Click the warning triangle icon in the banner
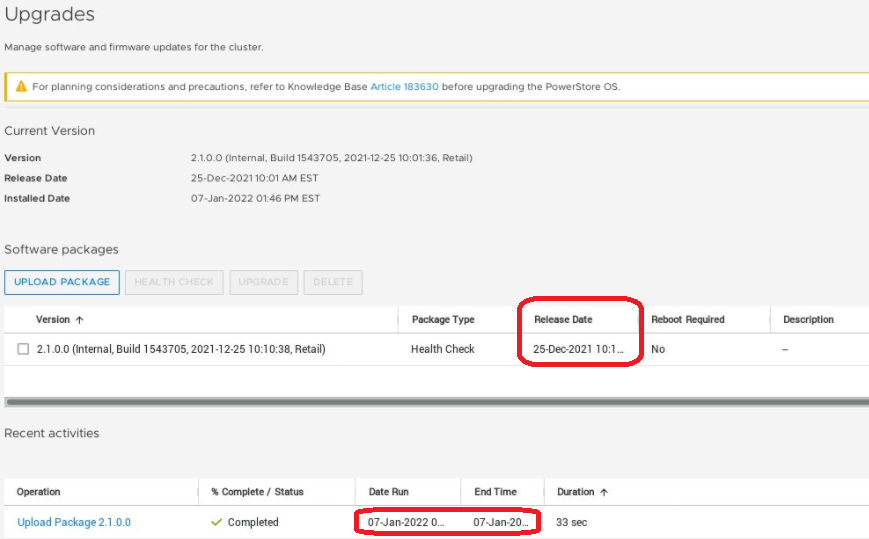The image size is (869, 539). pos(21,87)
